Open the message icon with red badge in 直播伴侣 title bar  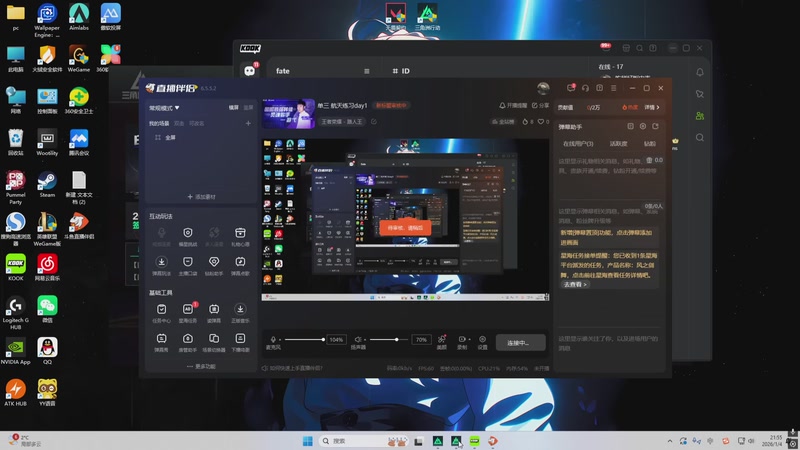click(x=571, y=88)
